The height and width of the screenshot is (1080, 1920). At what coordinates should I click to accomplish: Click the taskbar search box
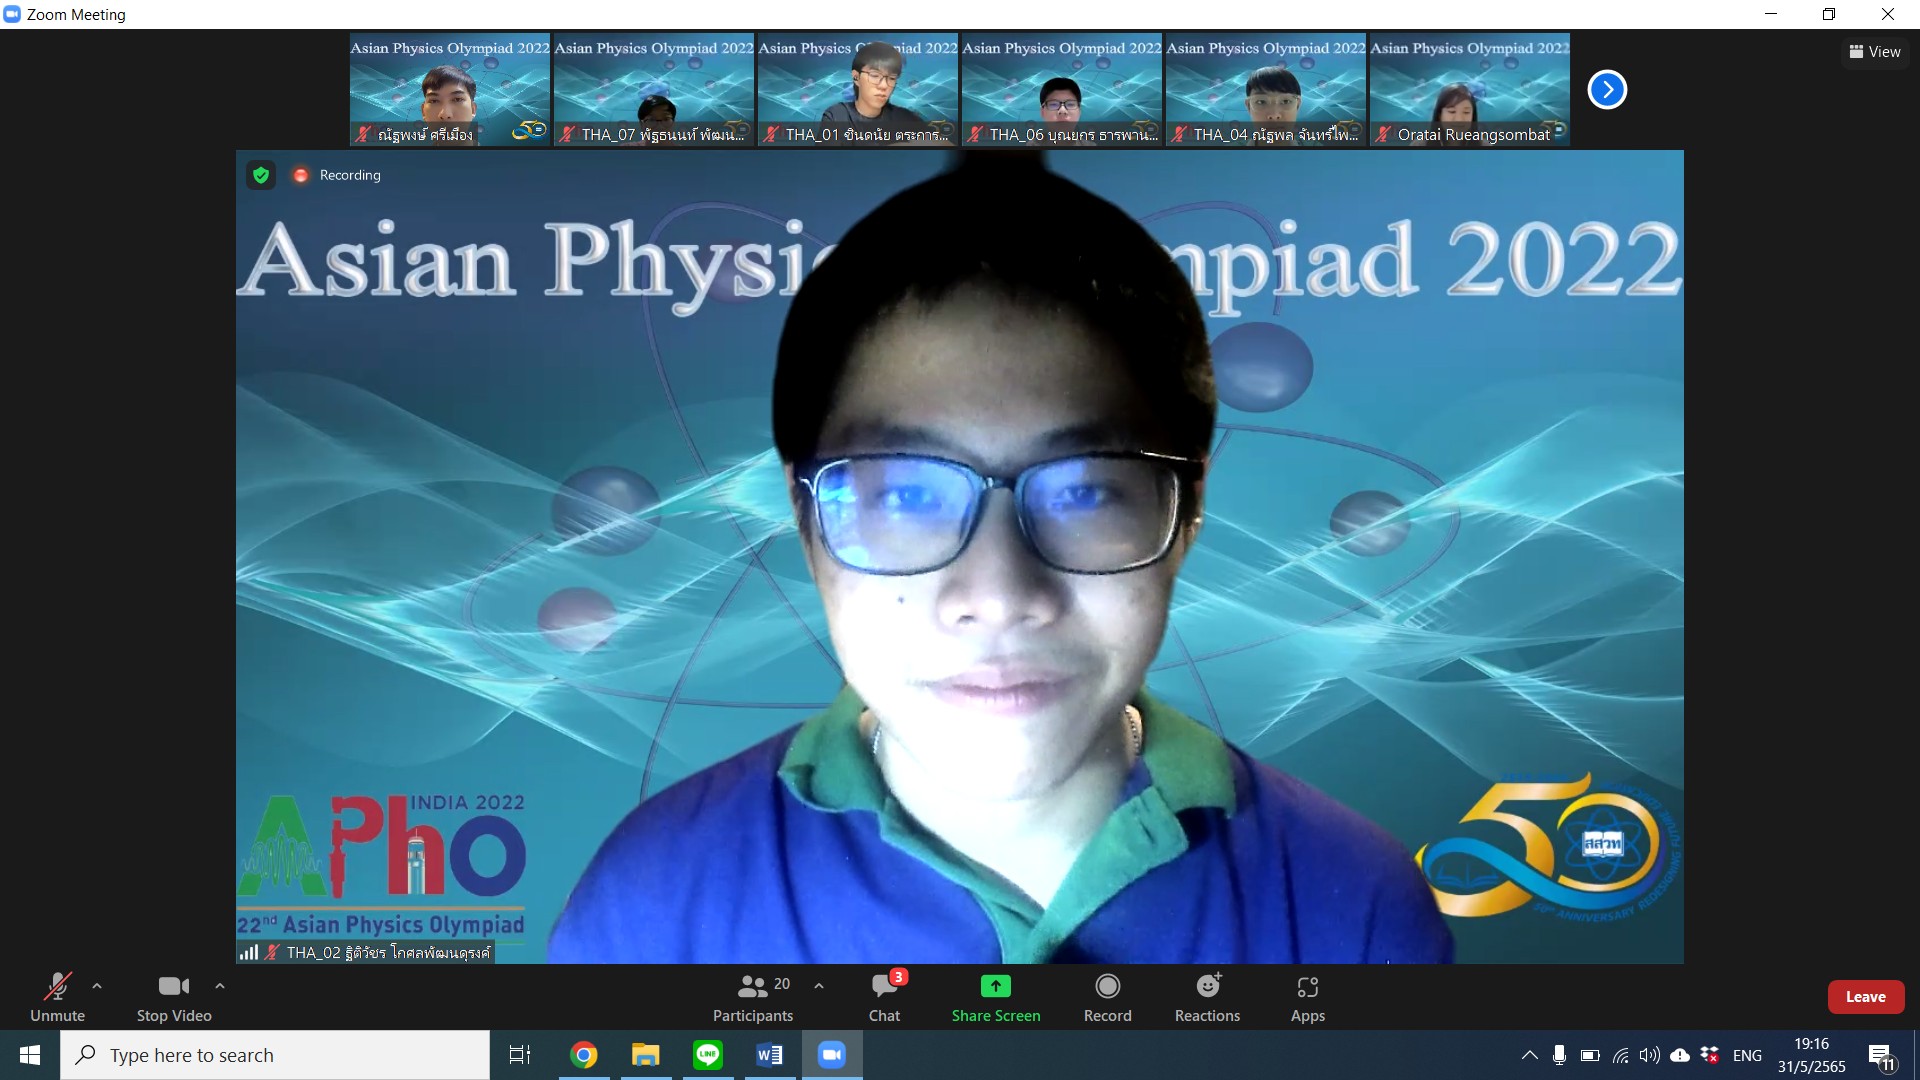pos(275,1055)
